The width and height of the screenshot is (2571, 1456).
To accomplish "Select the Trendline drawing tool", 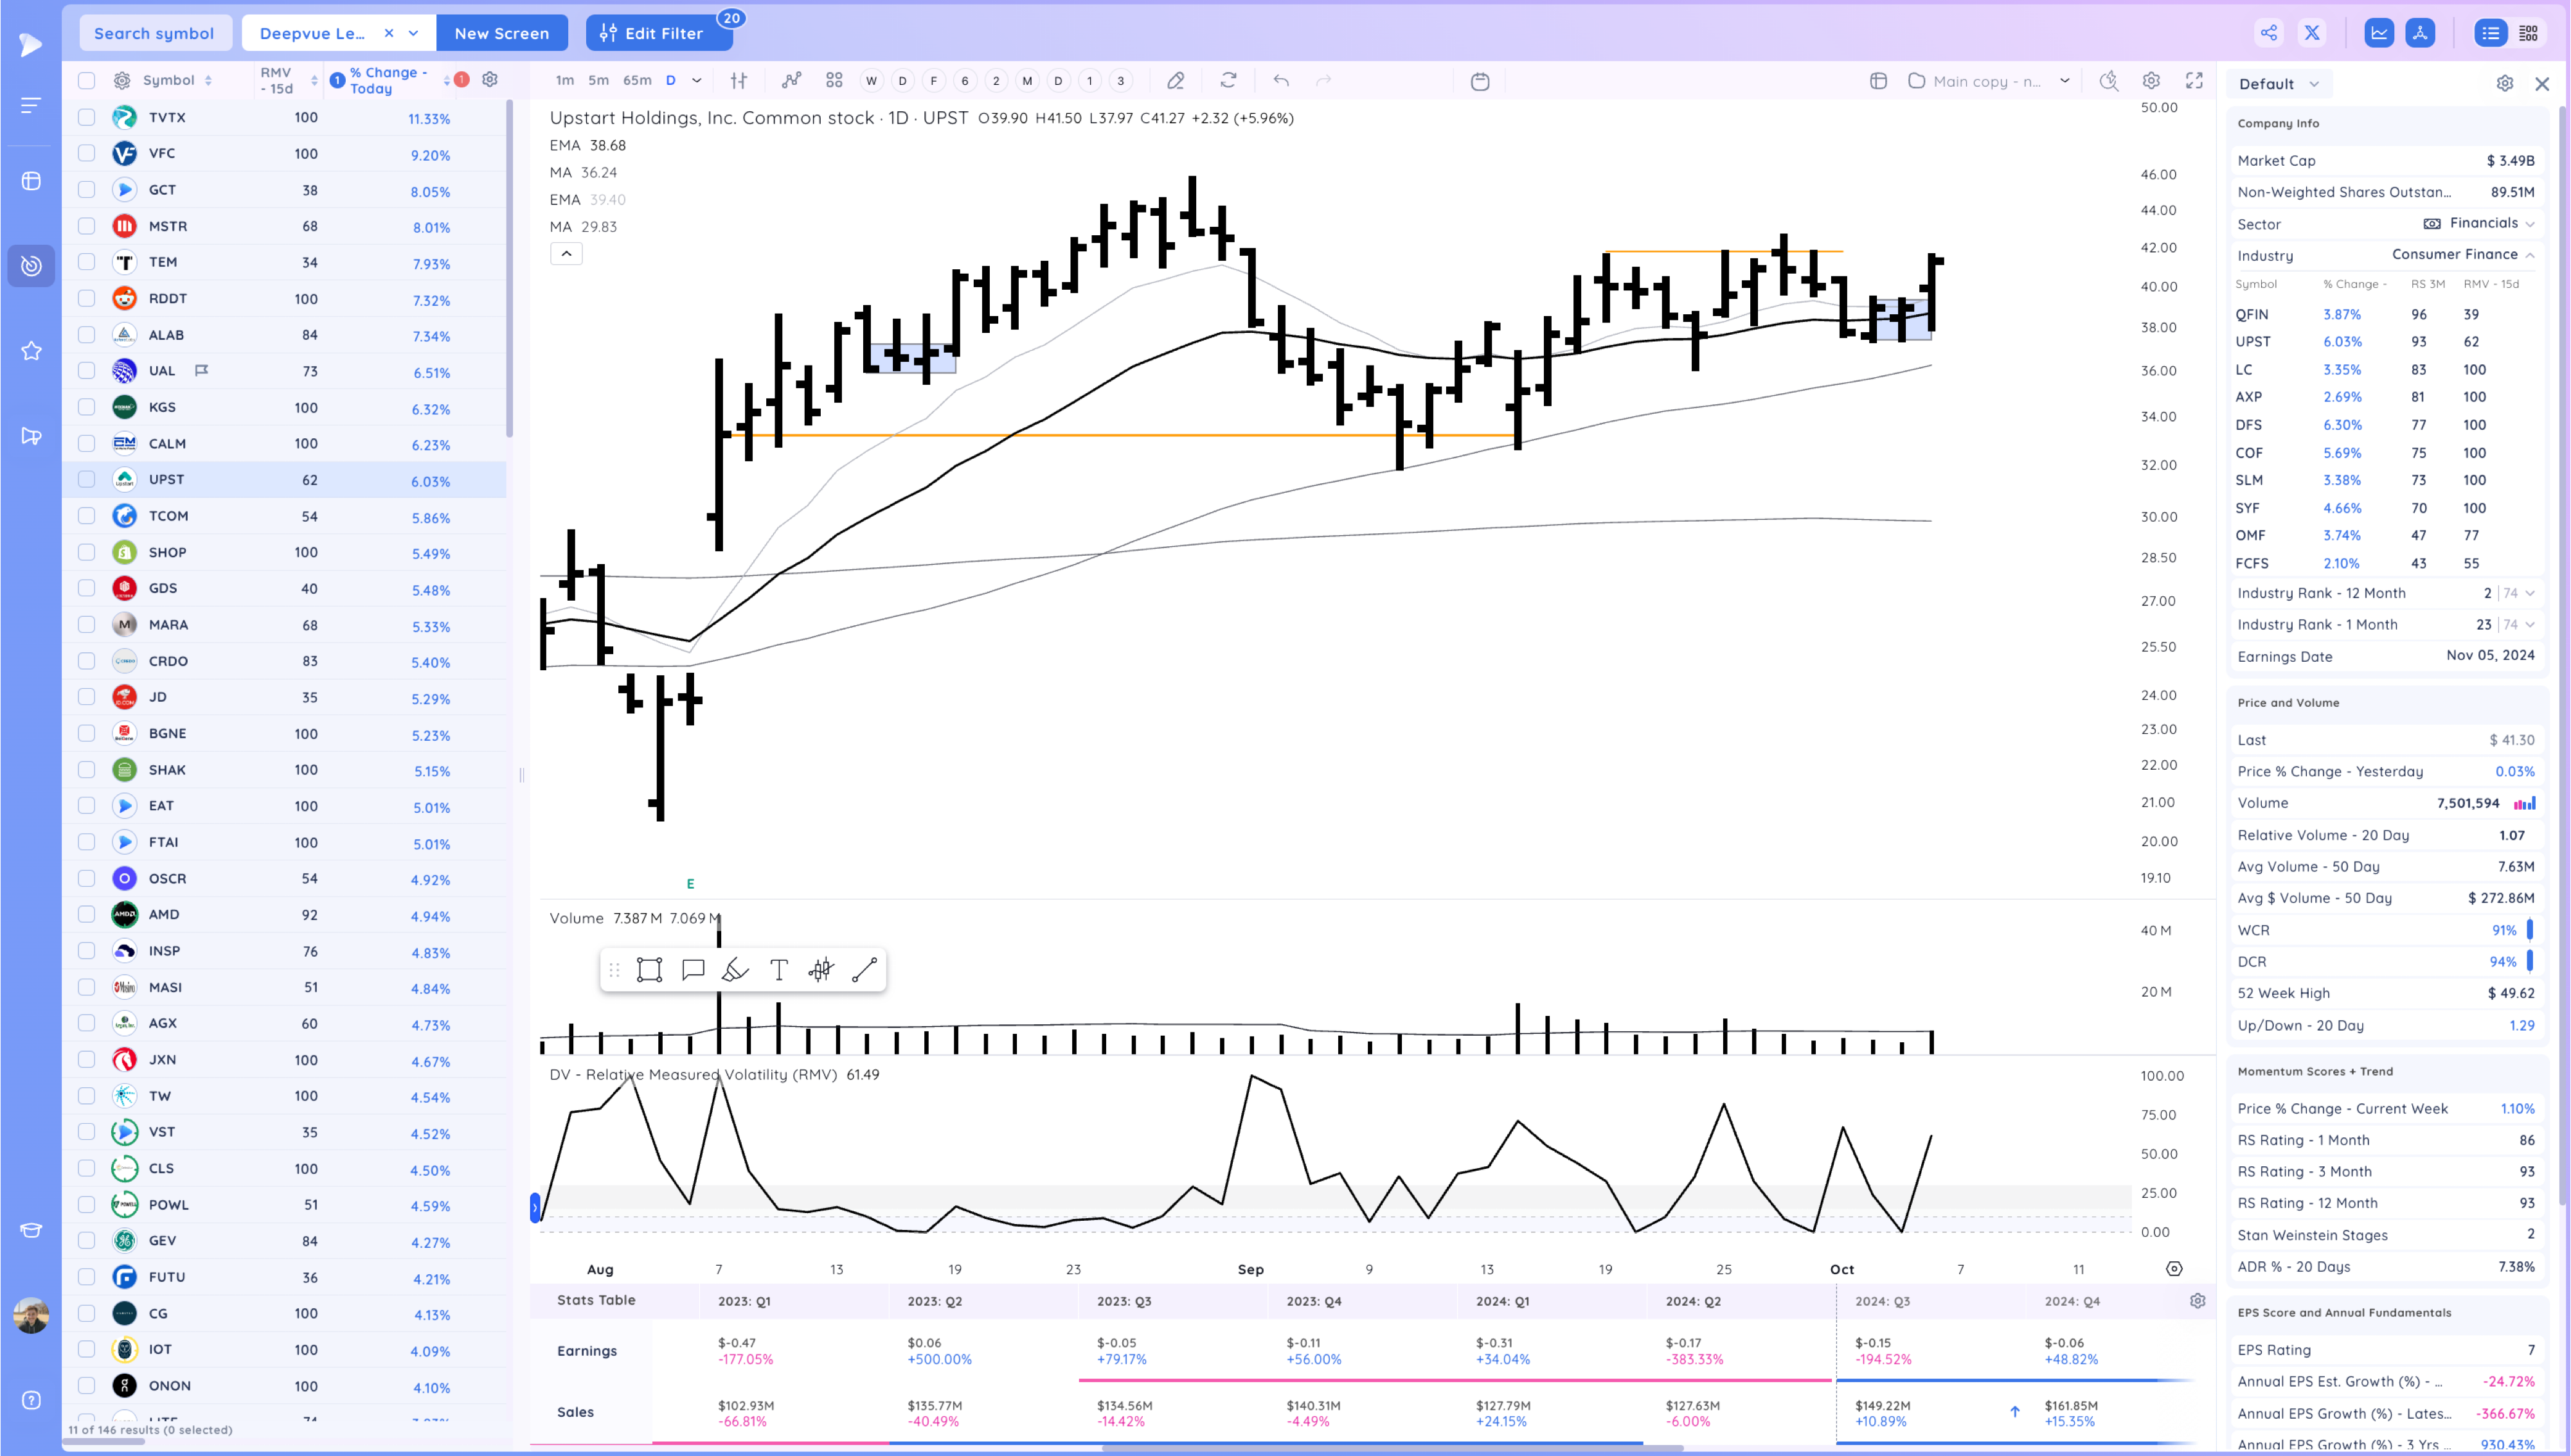I will coord(865,968).
